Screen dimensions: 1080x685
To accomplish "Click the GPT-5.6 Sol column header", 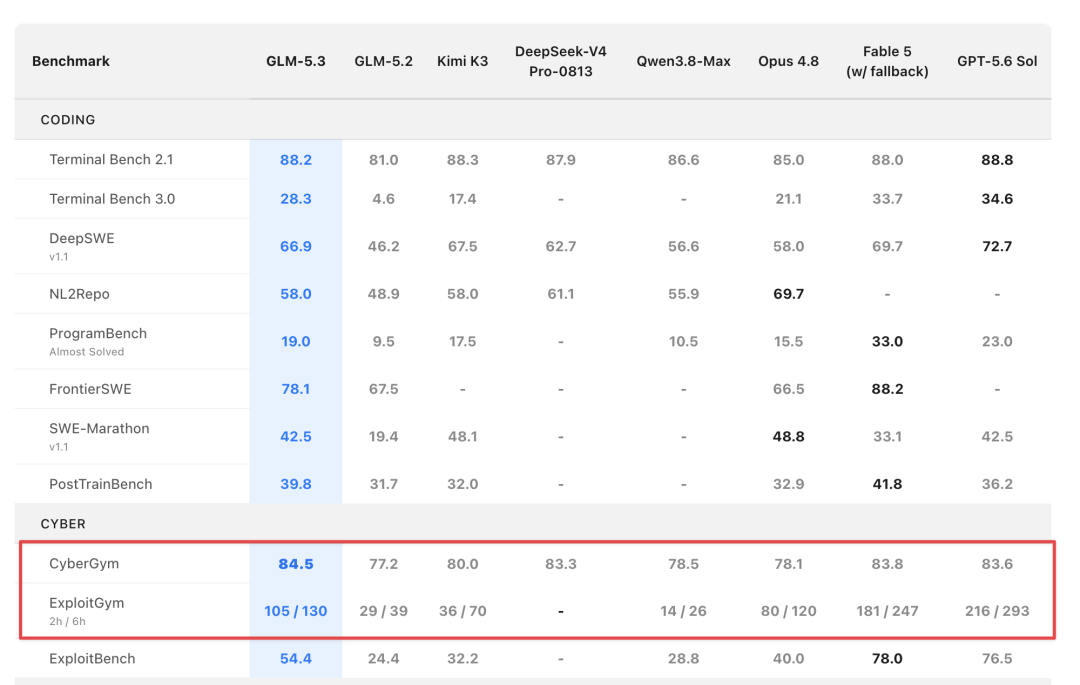I will coord(997,61).
